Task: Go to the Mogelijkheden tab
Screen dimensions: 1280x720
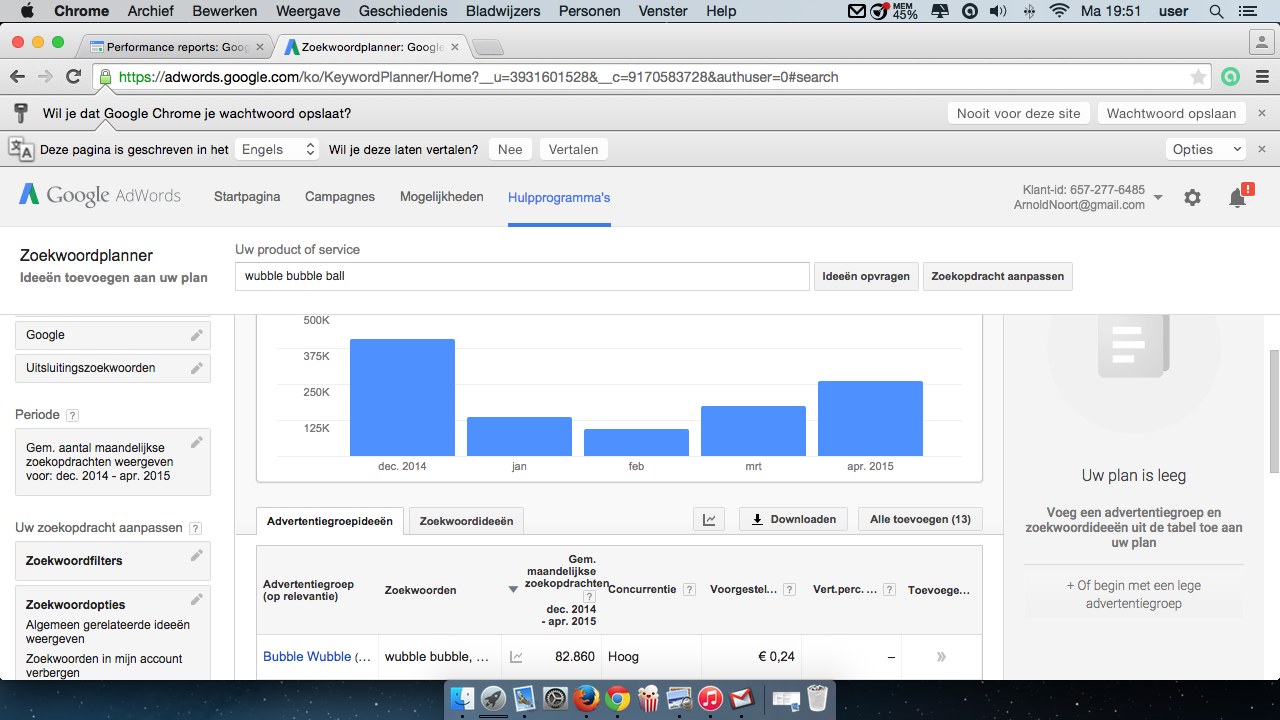Action: point(442,197)
